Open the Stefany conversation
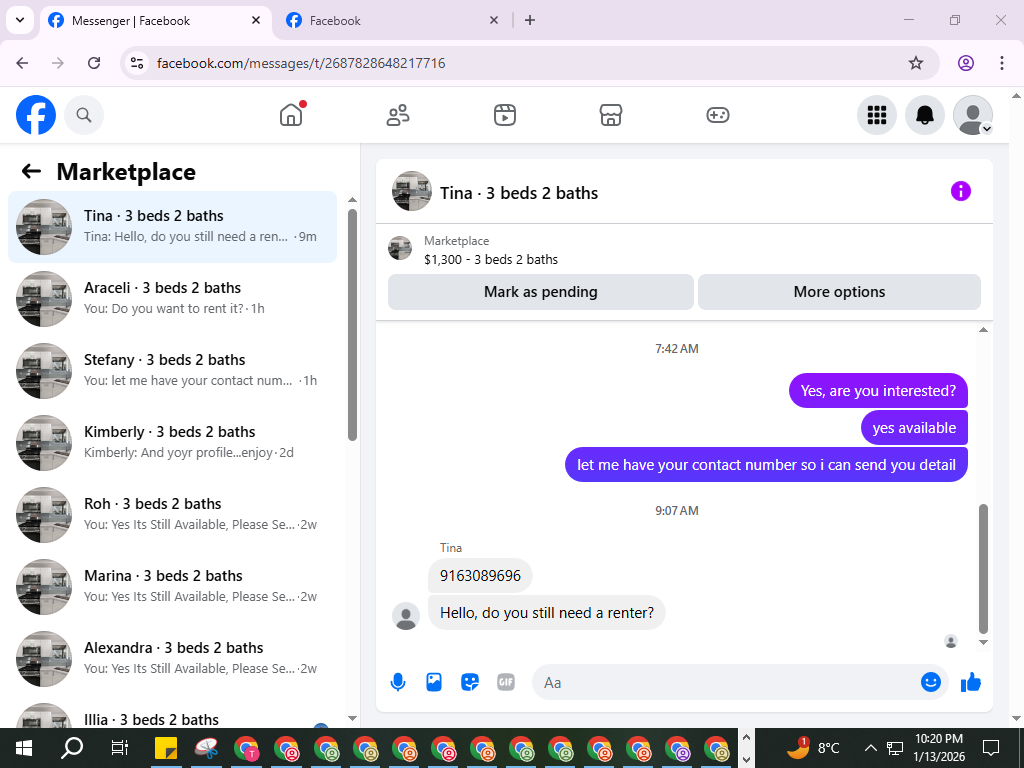 (x=172, y=370)
